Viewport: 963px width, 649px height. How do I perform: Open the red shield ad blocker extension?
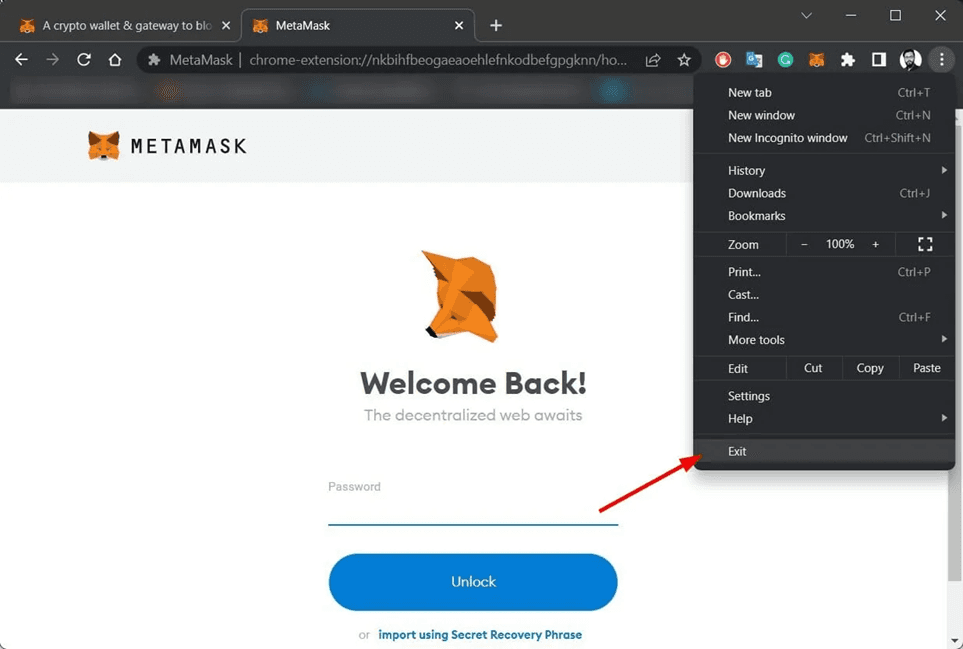click(723, 60)
